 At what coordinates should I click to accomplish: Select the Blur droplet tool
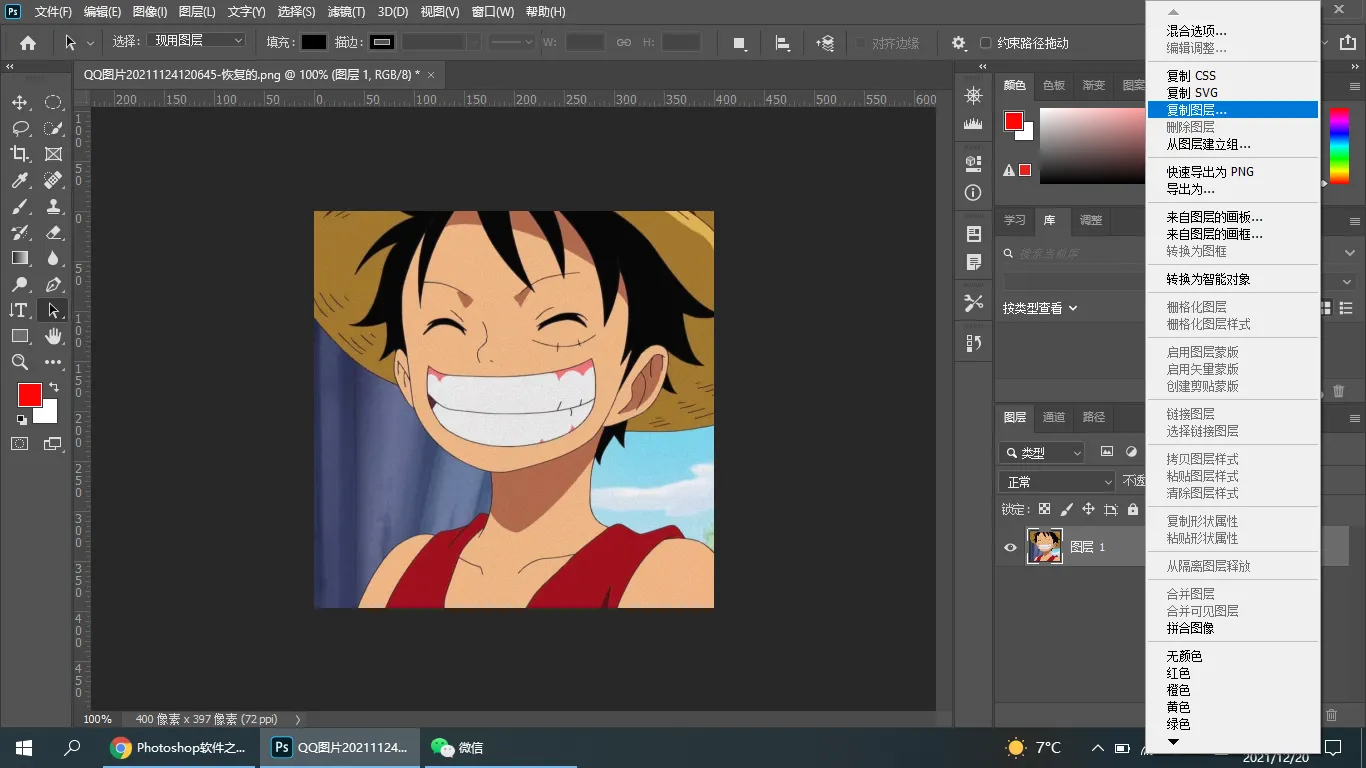pos(53,258)
